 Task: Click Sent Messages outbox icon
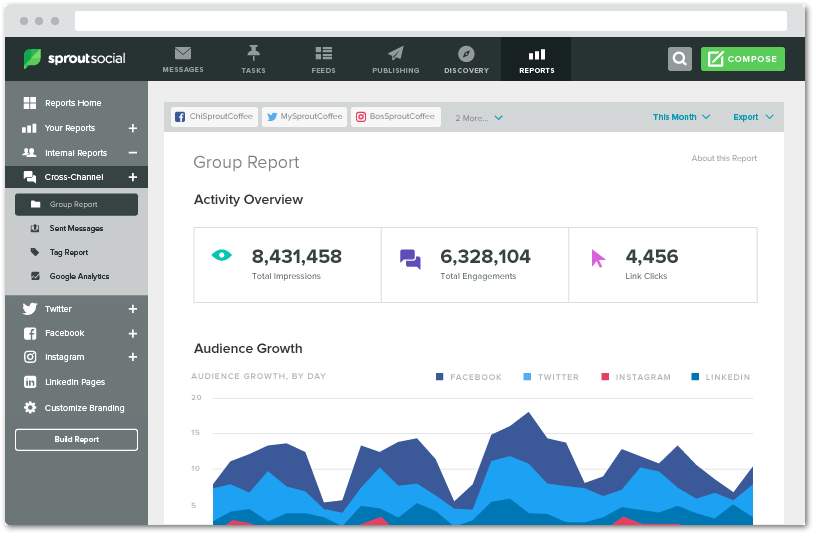[35, 228]
